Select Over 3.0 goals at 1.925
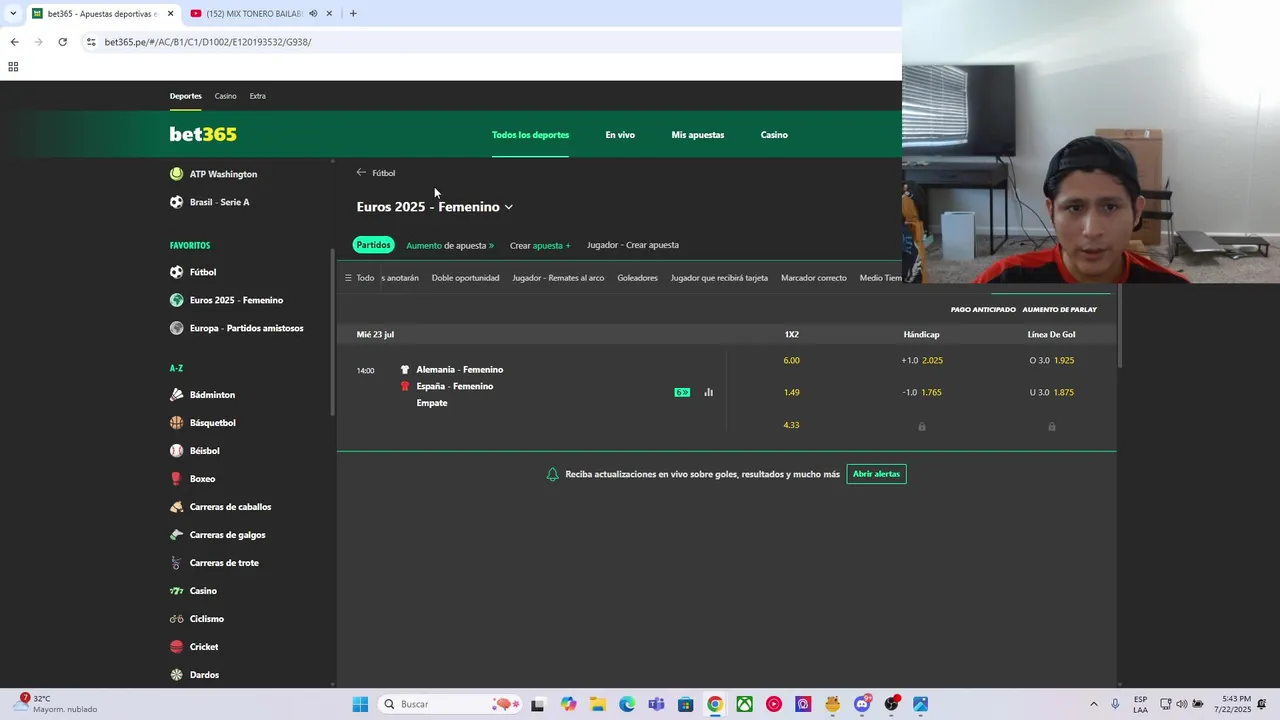The height and width of the screenshot is (720, 1280). click(1051, 360)
